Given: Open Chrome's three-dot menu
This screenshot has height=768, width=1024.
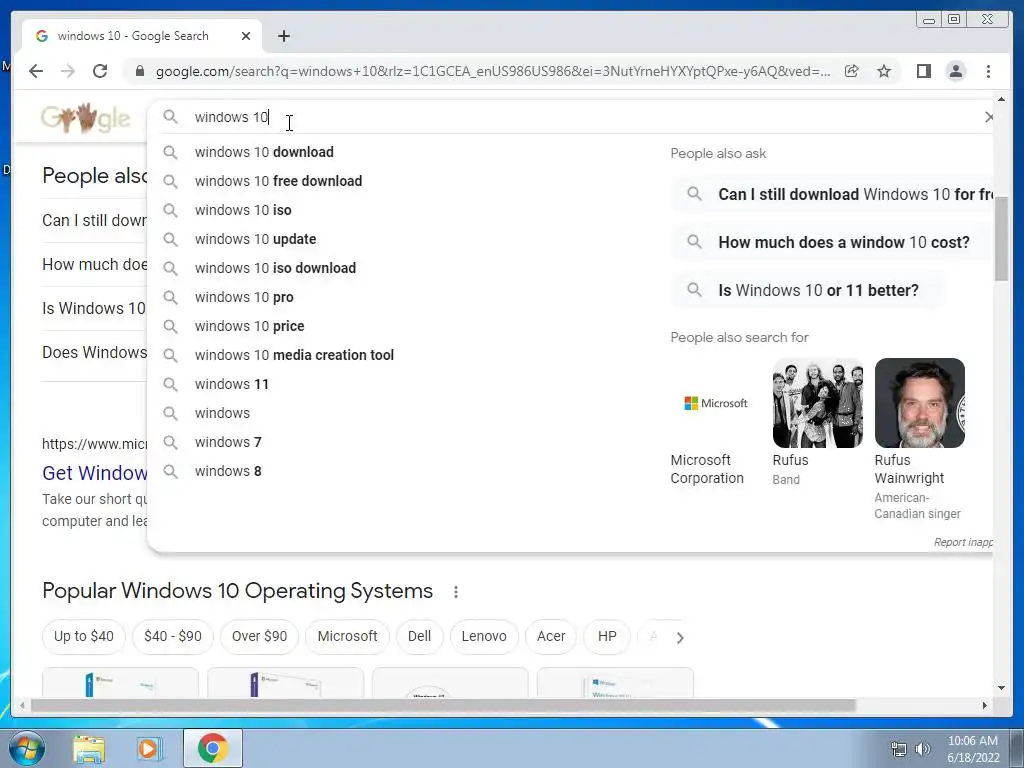Looking at the screenshot, I should pyautogui.click(x=988, y=71).
